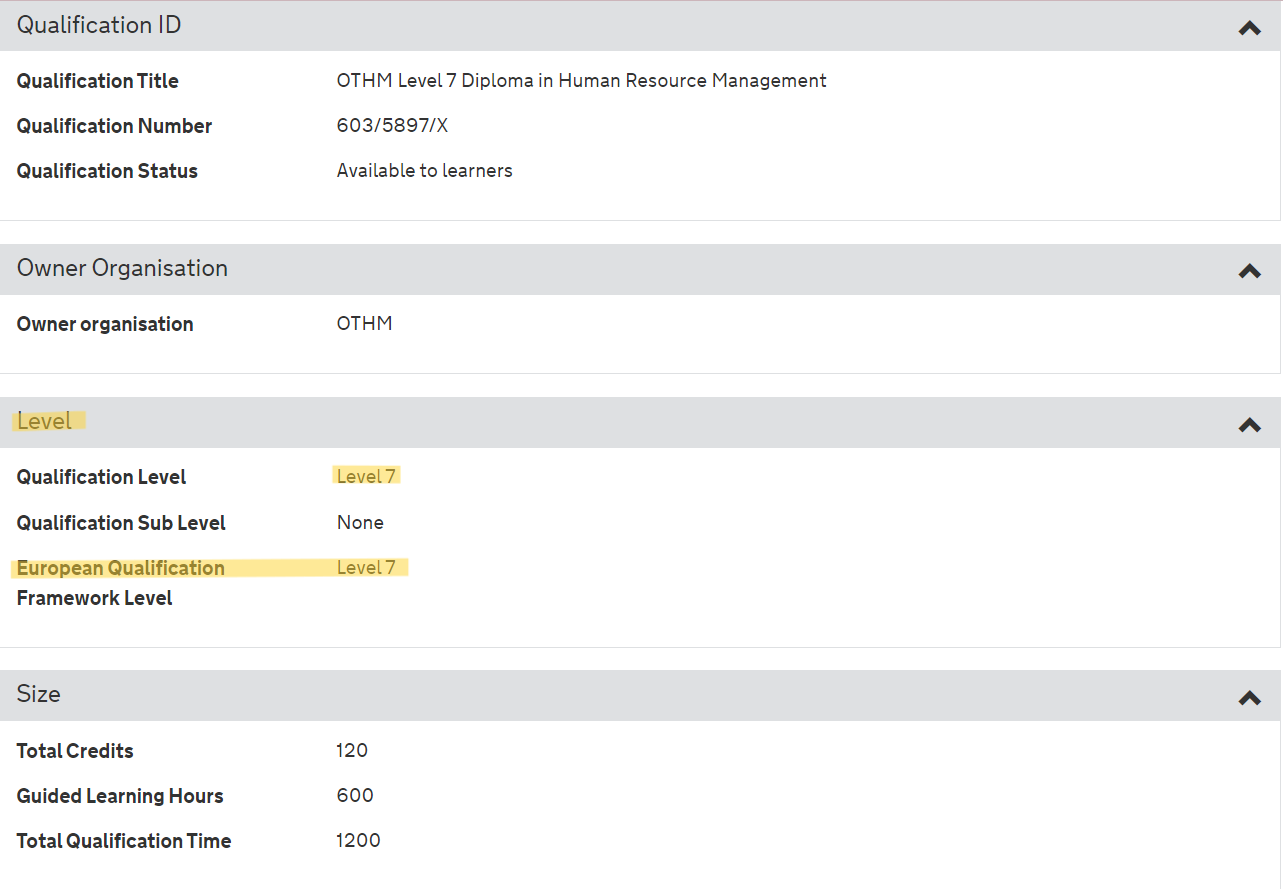Click the 'Available to learners' status value
This screenshot has height=889, width=1283.
pos(425,171)
